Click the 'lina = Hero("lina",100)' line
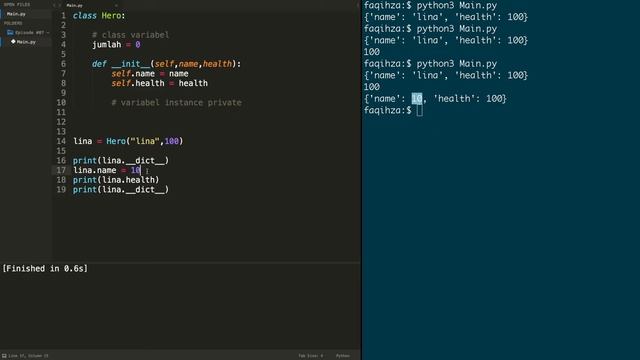Viewport: 640px width, 360px height. (x=128, y=141)
